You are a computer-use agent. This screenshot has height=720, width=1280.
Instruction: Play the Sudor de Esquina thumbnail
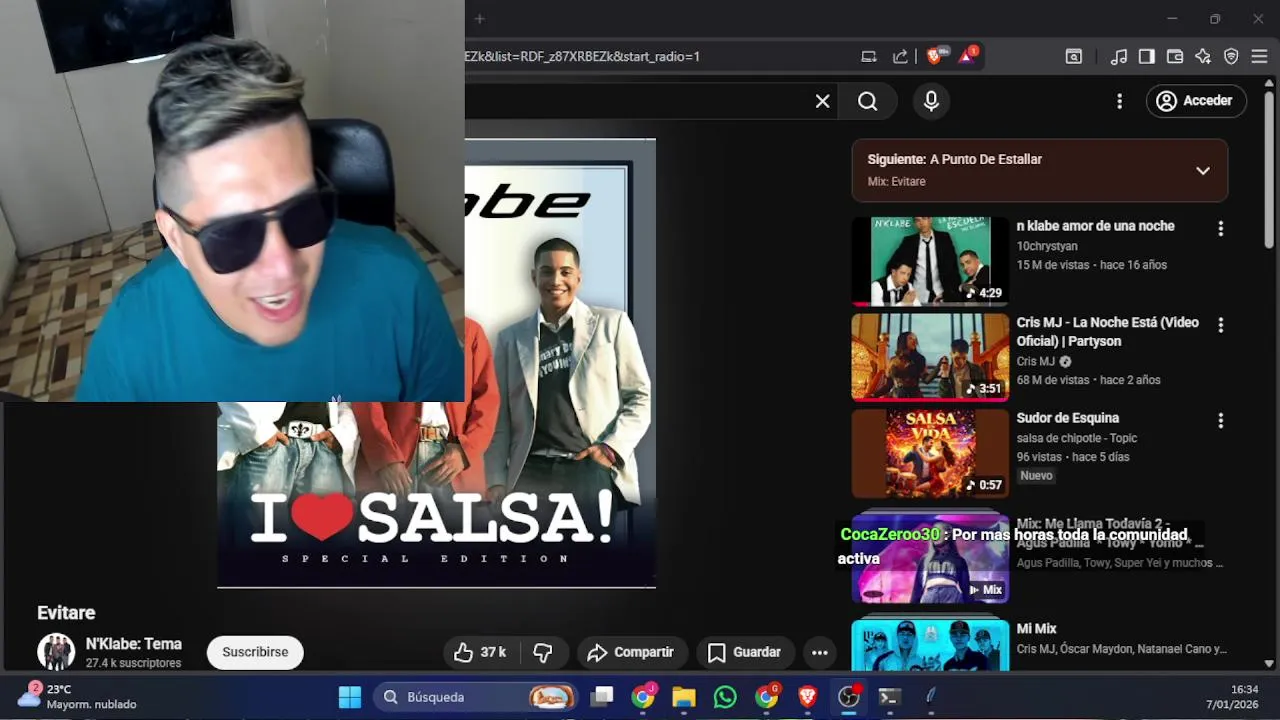(x=930, y=453)
